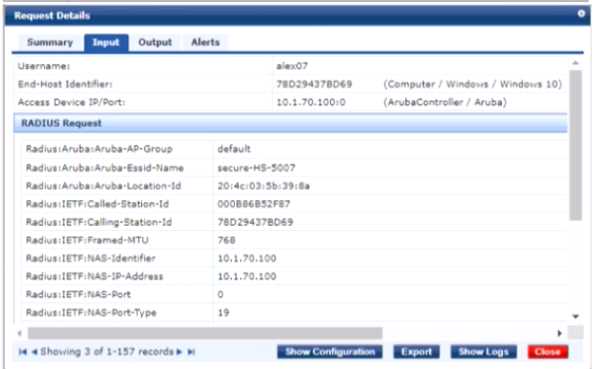596x369 pixels.
Task: Go to the next record
Action: 179,352
